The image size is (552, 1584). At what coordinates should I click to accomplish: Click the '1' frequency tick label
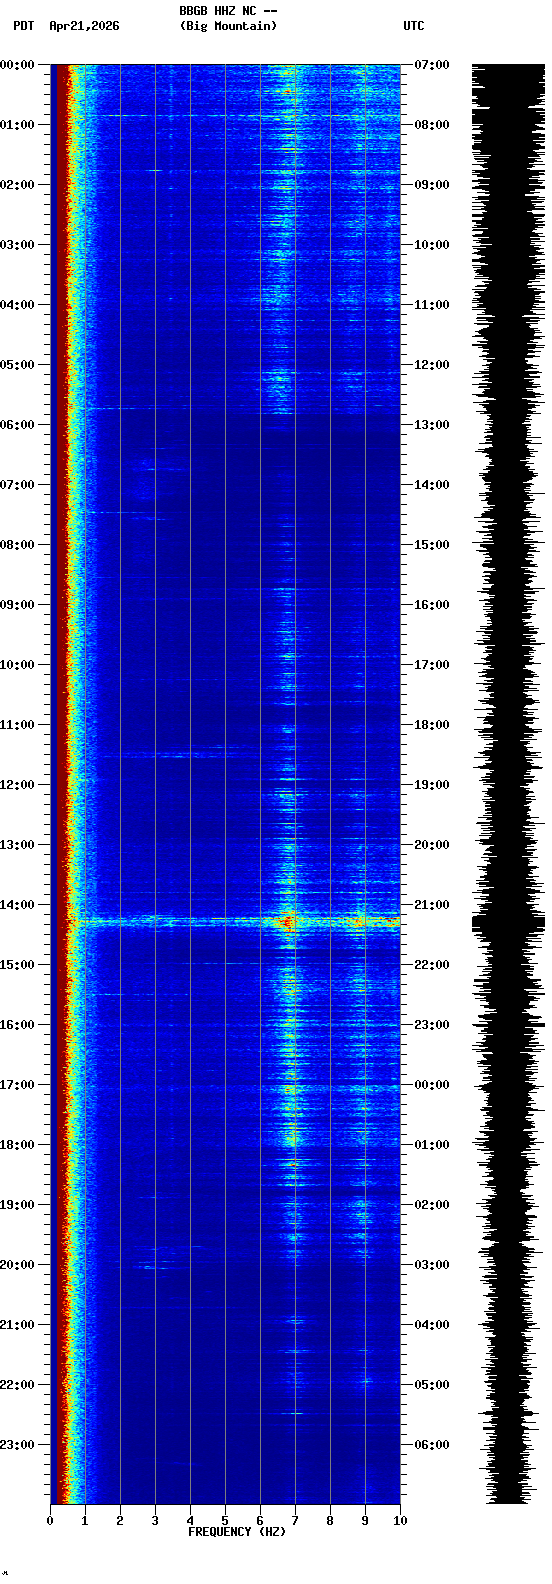click(85, 1521)
